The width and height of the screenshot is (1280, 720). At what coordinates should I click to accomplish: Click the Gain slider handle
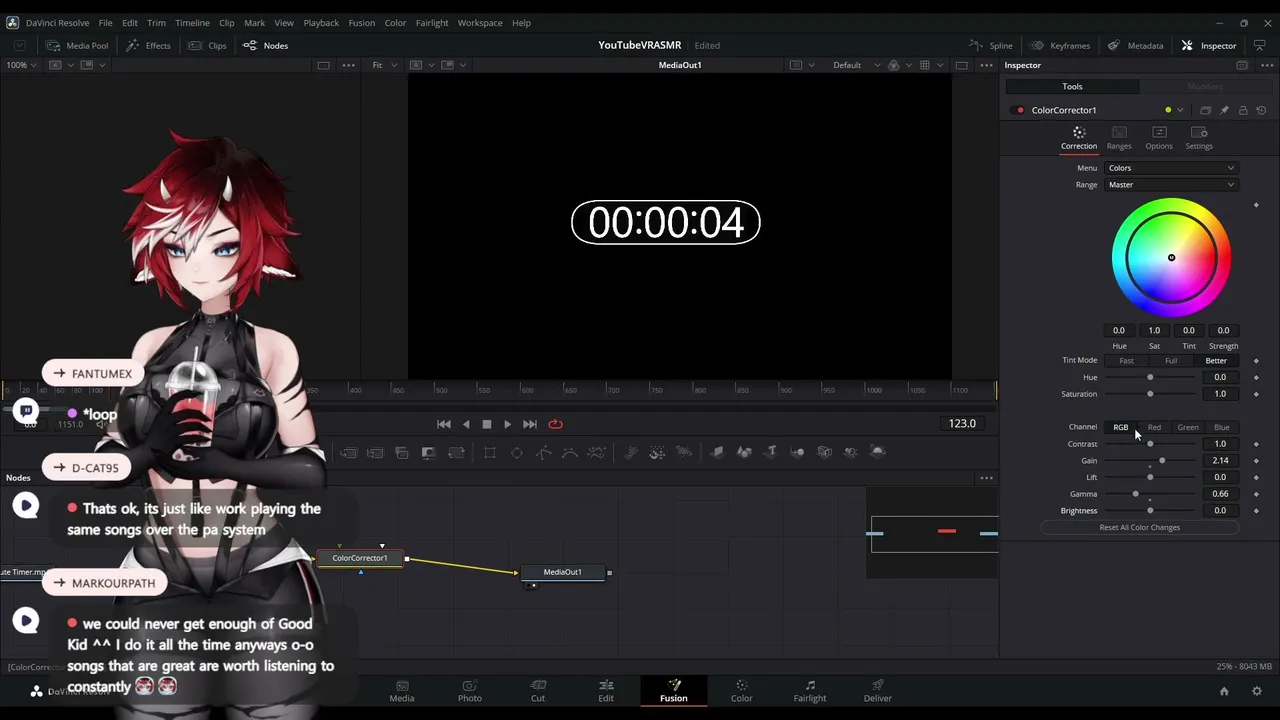click(x=1162, y=461)
